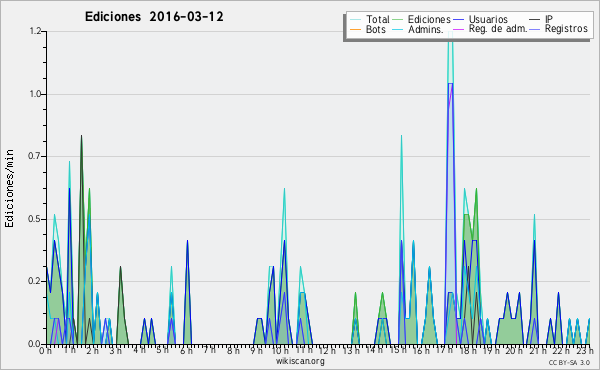
Task: Click the 0 h label on the x-axis
Action: tap(45, 350)
